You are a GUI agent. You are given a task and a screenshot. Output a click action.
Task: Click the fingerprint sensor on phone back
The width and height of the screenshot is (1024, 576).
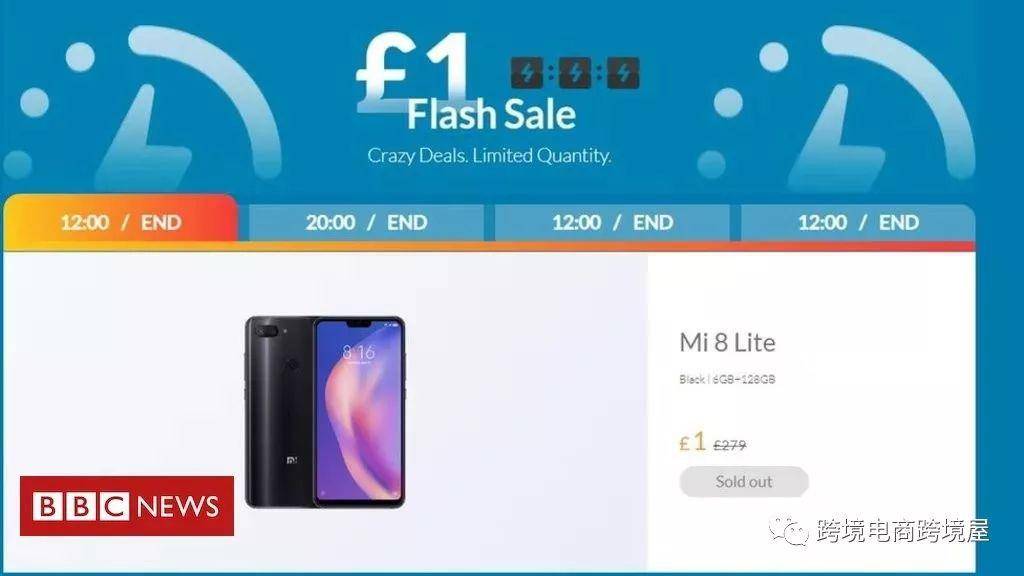(291, 364)
